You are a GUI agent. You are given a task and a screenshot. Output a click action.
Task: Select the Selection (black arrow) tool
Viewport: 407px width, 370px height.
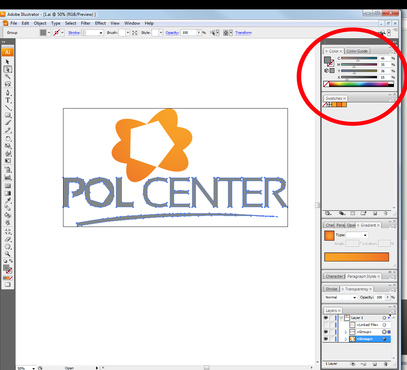(7, 62)
